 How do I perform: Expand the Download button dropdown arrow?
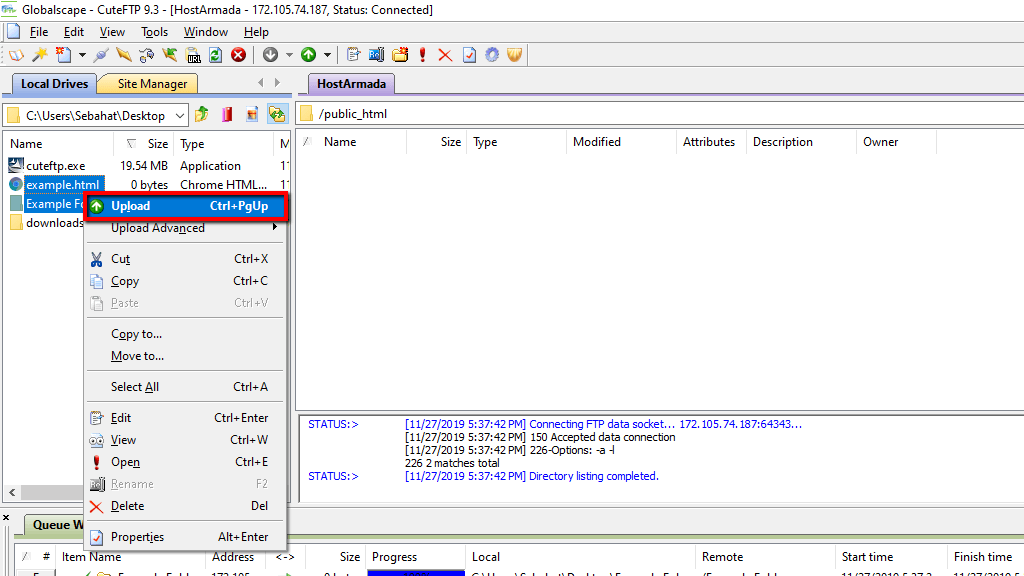tap(289, 55)
